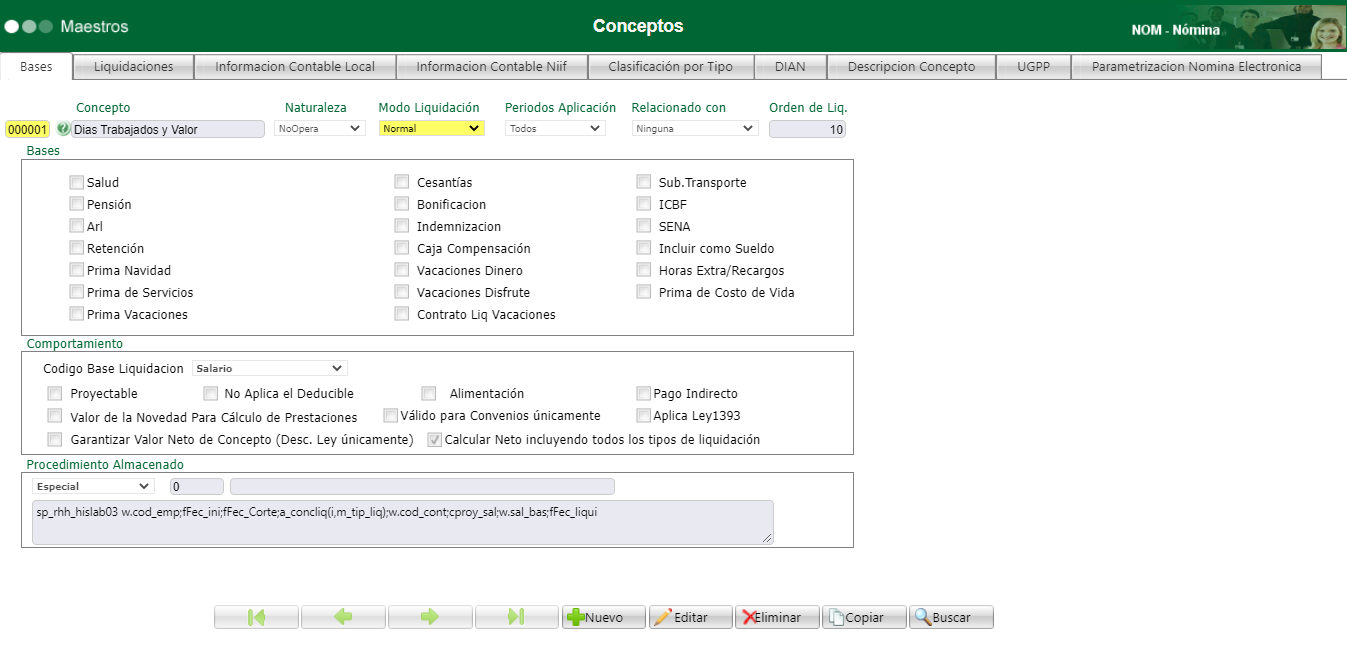Go to the next record arrow
1347x654 pixels.
[x=430, y=617]
